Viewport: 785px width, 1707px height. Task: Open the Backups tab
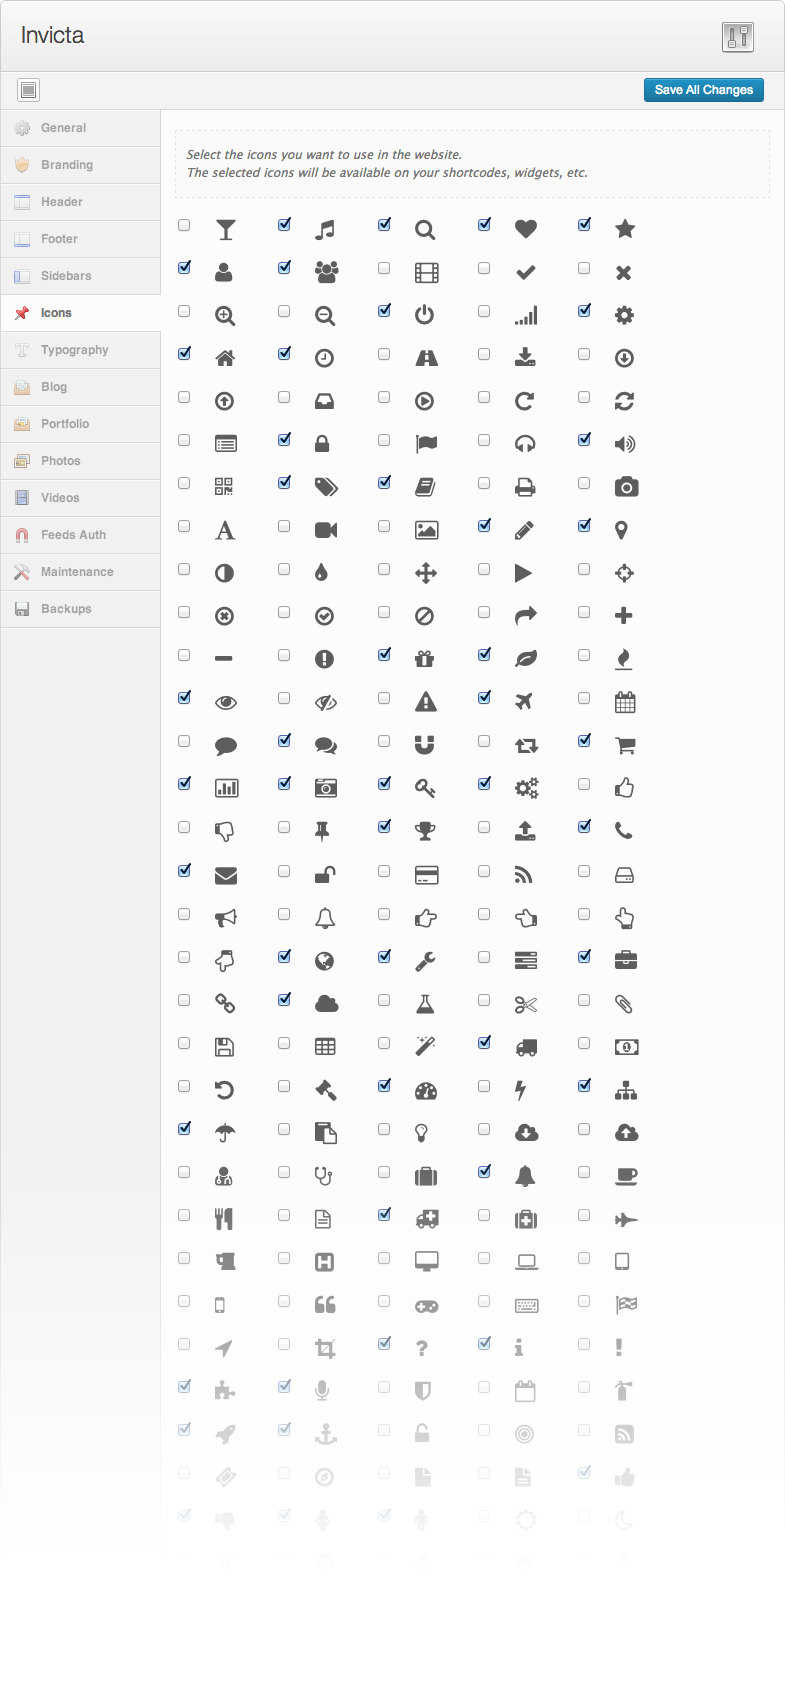click(x=80, y=609)
